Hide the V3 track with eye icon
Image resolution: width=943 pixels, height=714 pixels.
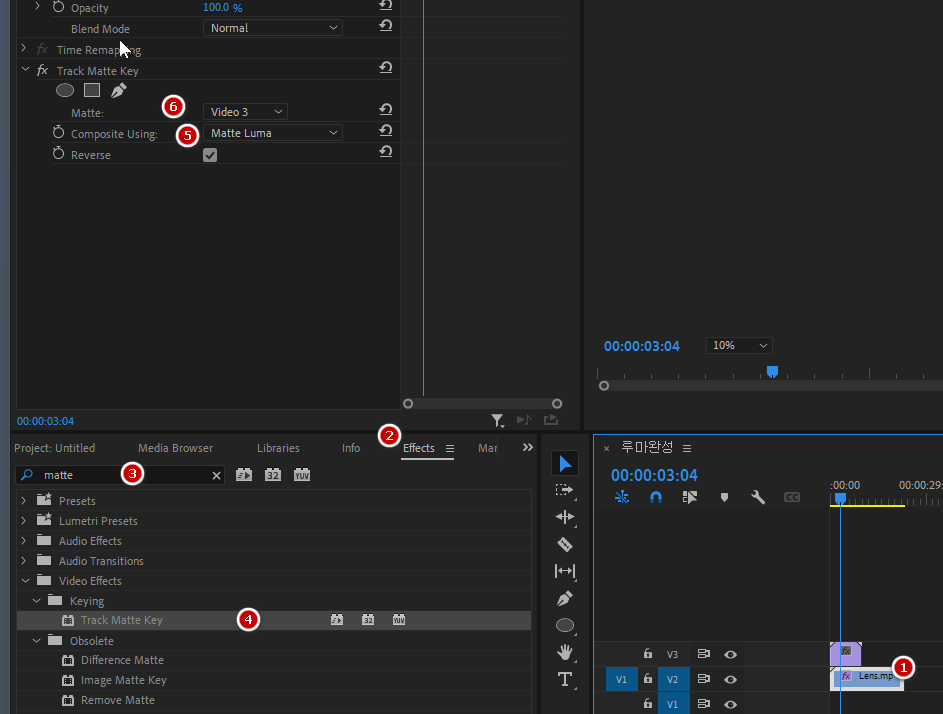click(x=731, y=654)
